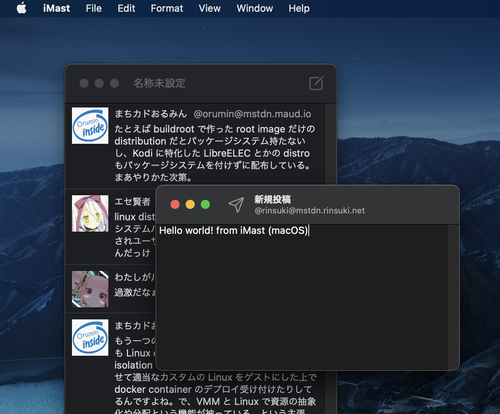Screen dimensions: 500x414
Task: Click the compose window's vertical scrollbar
Action: coord(453,297)
